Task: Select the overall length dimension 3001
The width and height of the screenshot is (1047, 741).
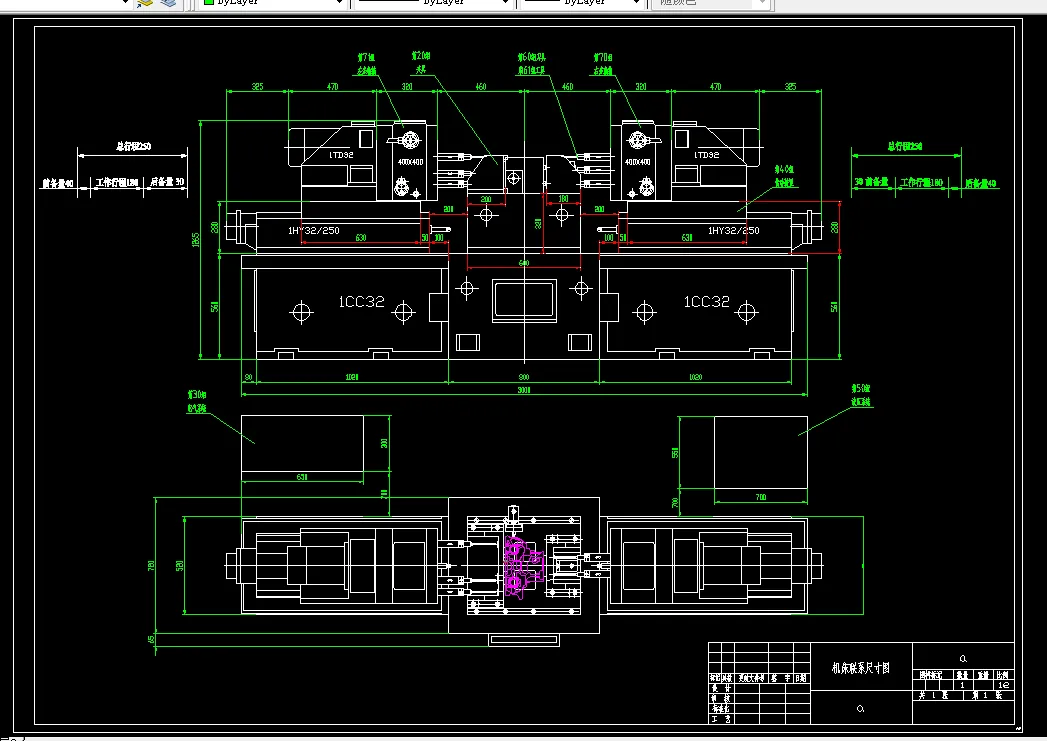Action: [x=524, y=390]
